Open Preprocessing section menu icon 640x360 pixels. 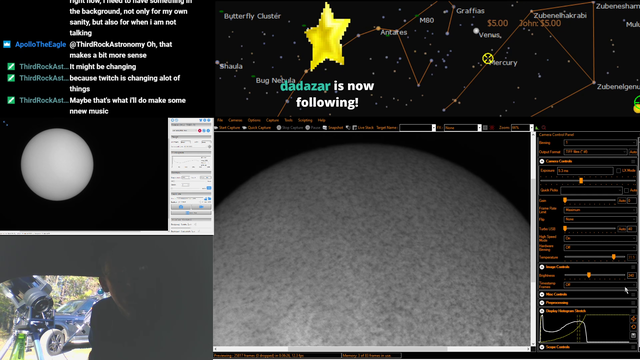pyautogui.click(x=633, y=303)
